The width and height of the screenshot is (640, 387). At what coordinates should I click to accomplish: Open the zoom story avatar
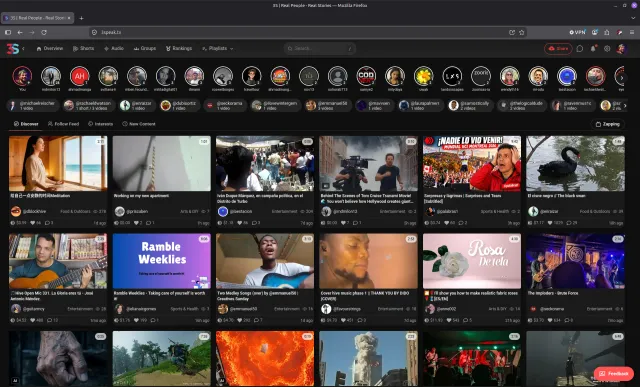coord(481,76)
